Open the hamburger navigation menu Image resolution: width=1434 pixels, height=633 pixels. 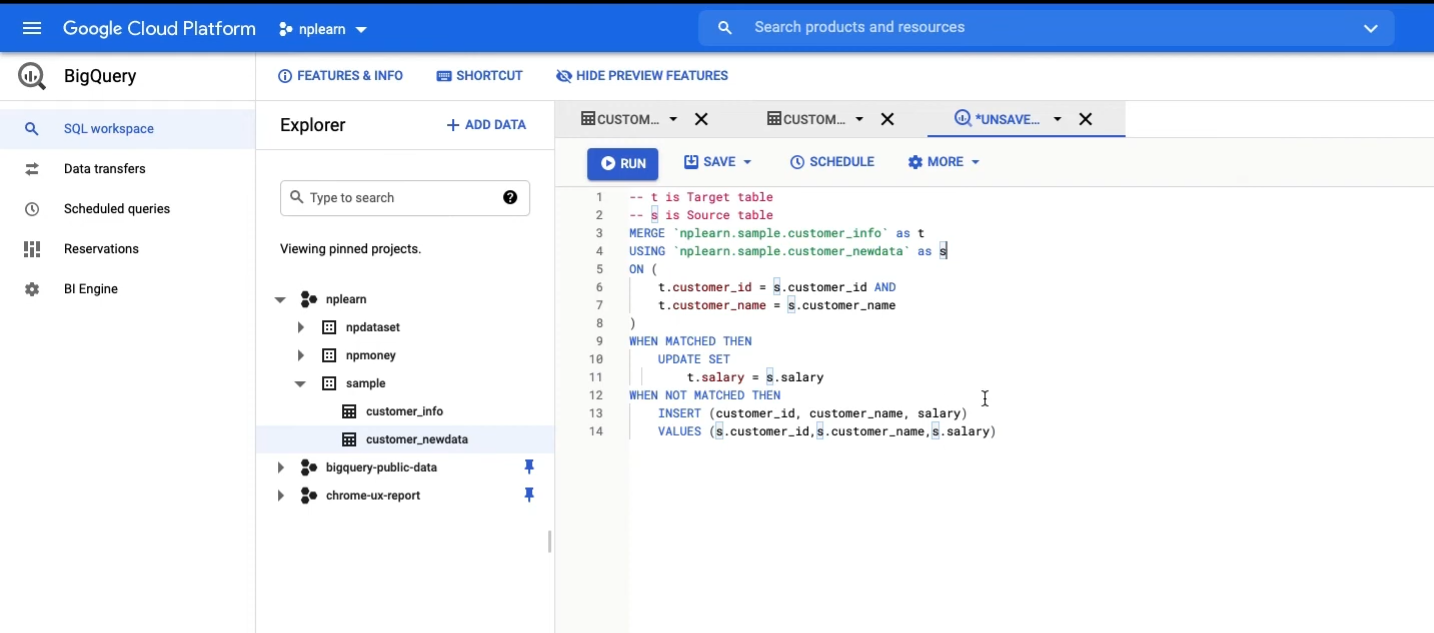click(32, 28)
